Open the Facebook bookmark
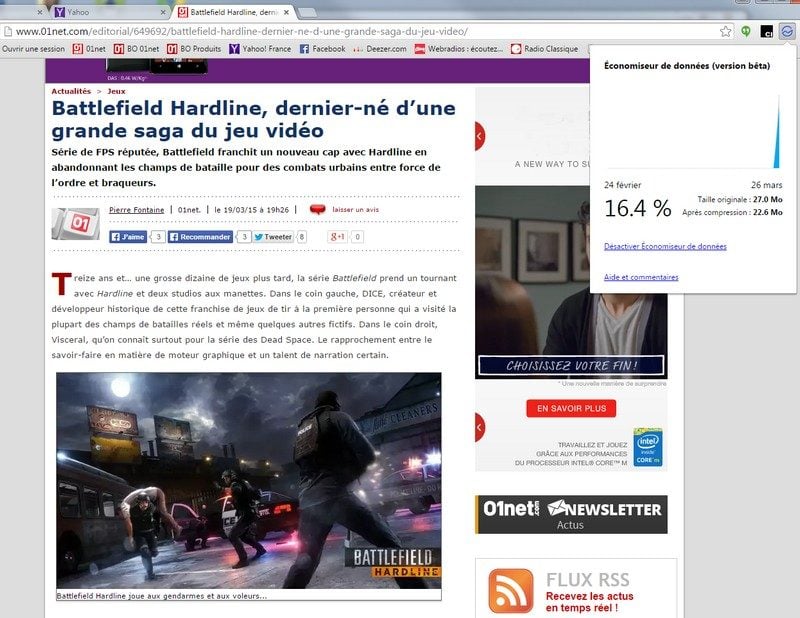 point(322,49)
